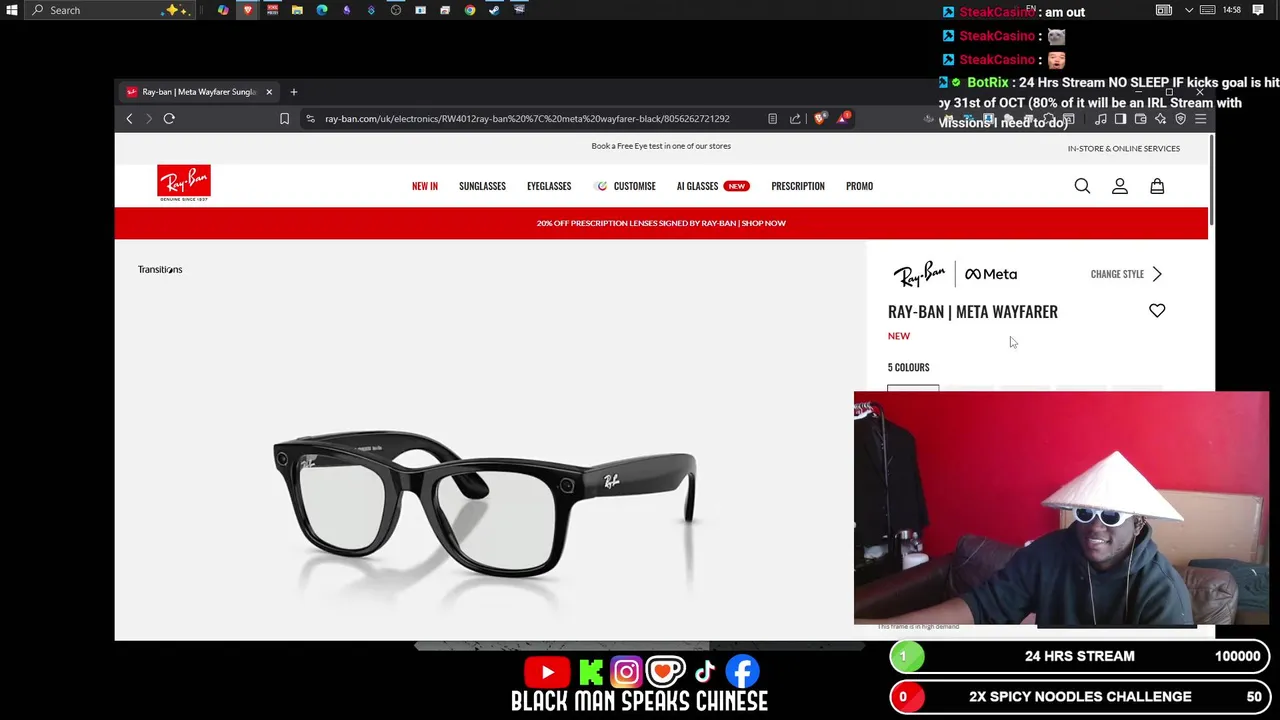Viewport: 1280px width, 720px height.
Task: Open the Brave hamburger menu
Action: point(1201,119)
